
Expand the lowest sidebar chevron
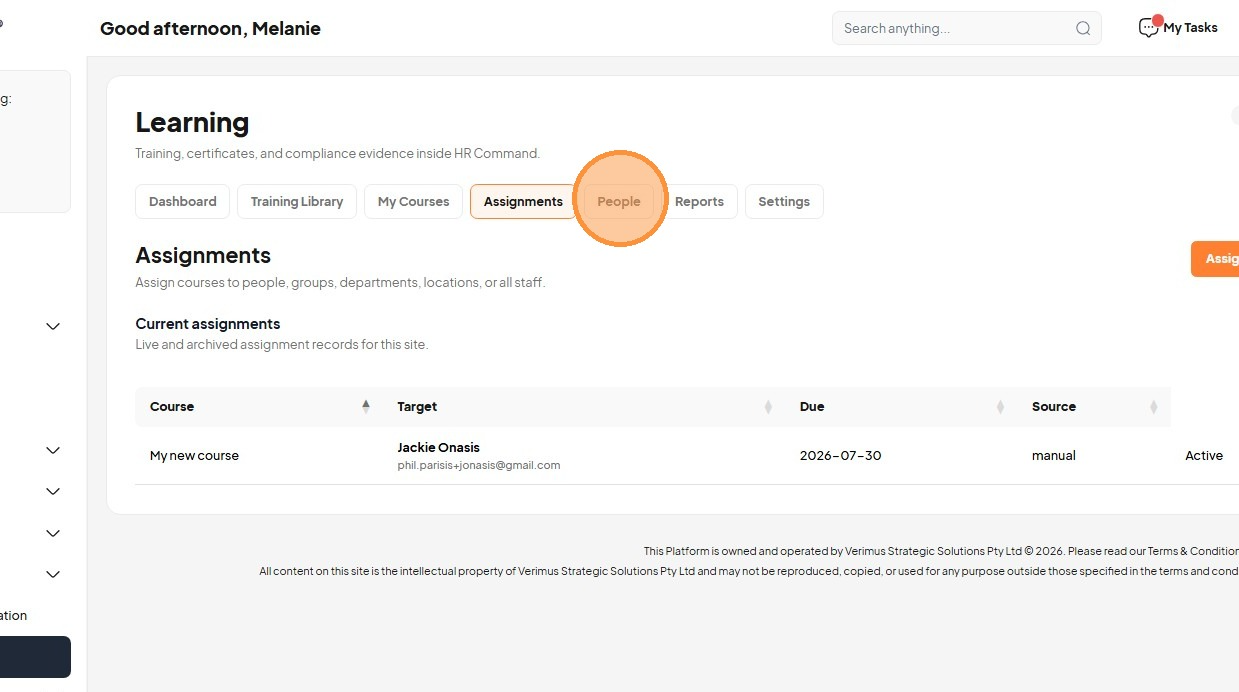tap(53, 574)
